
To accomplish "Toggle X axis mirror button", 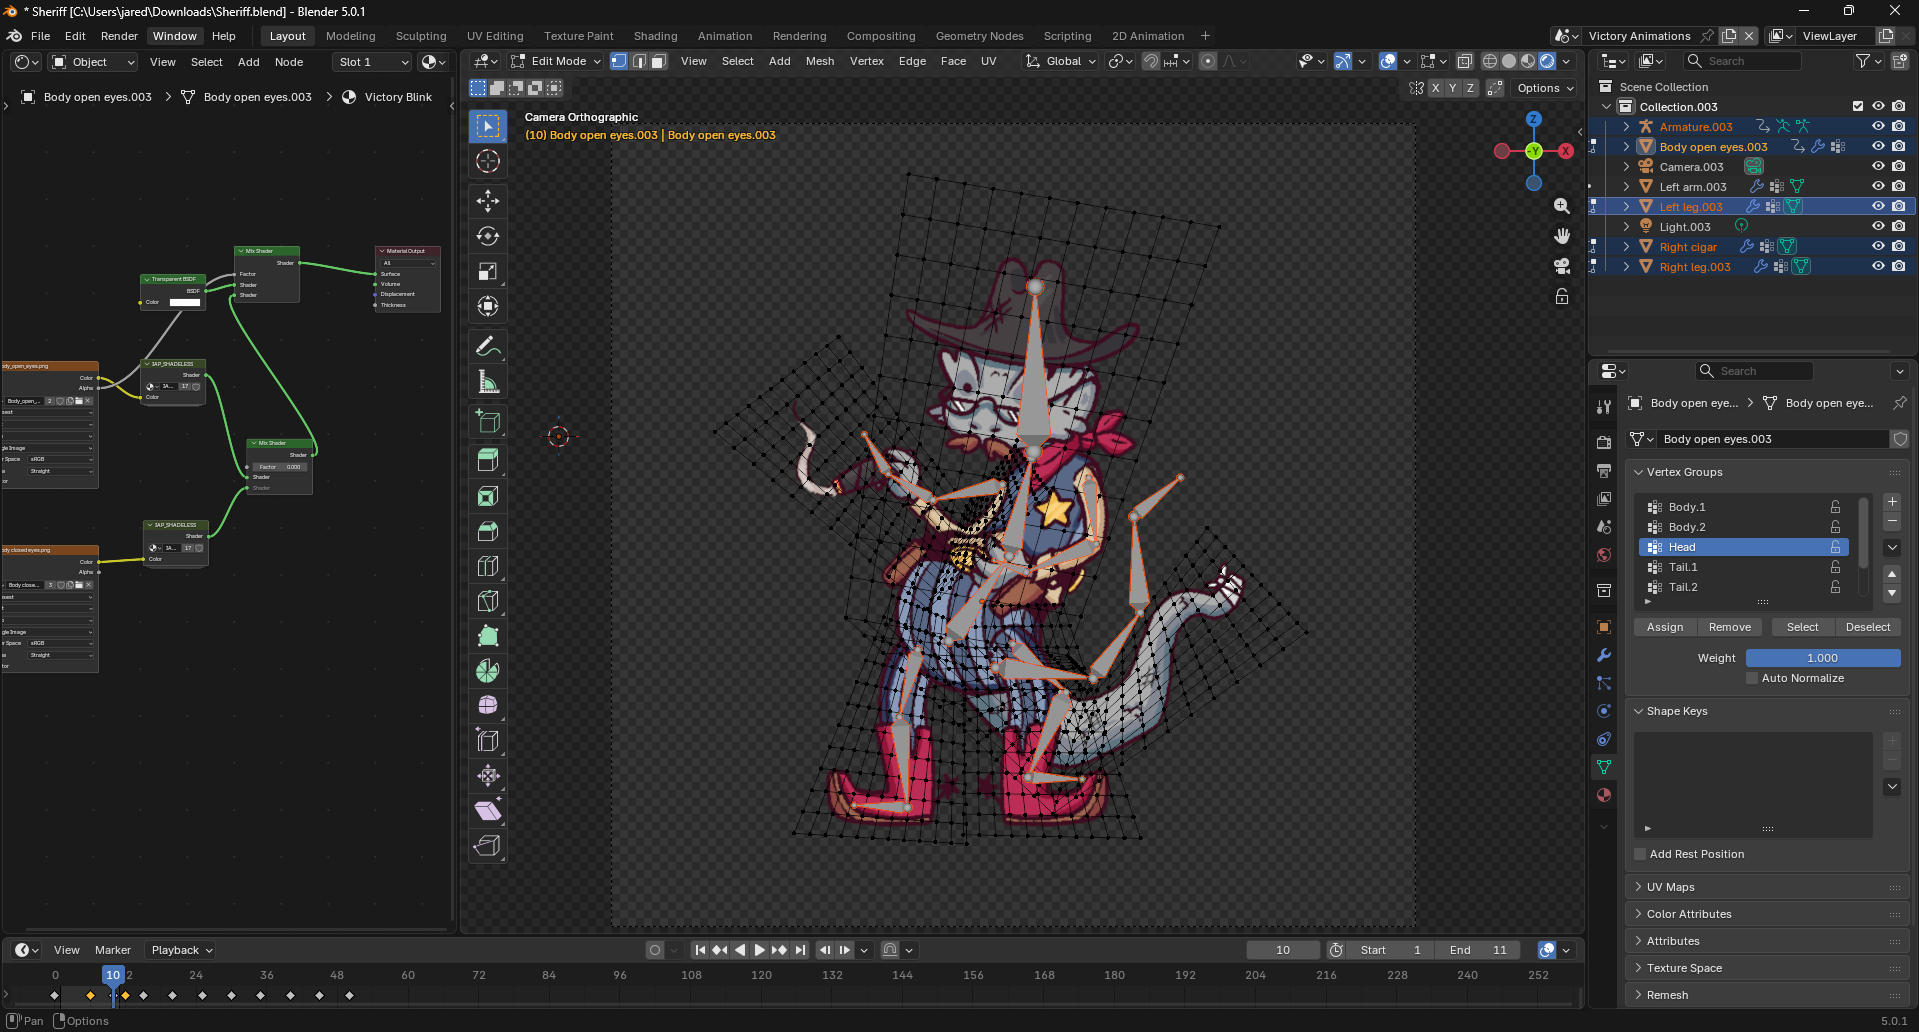I will click(1435, 88).
